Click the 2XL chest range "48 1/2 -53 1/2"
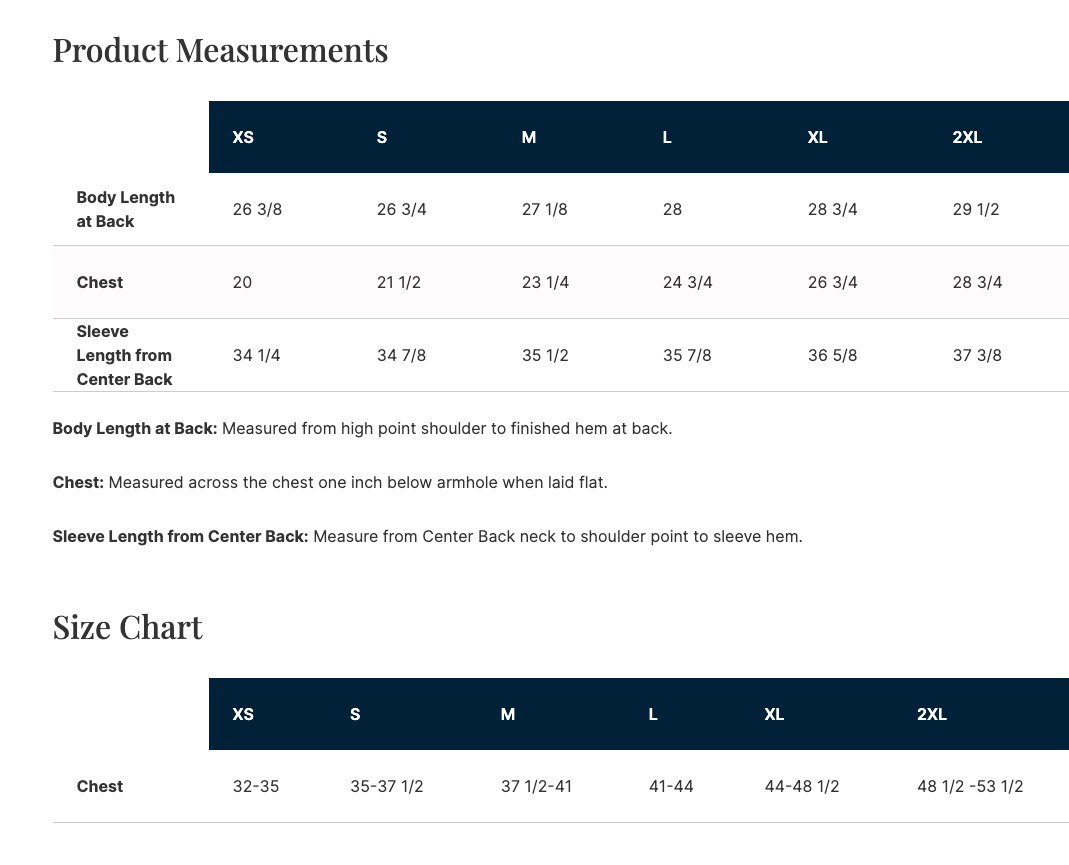 tap(970, 786)
